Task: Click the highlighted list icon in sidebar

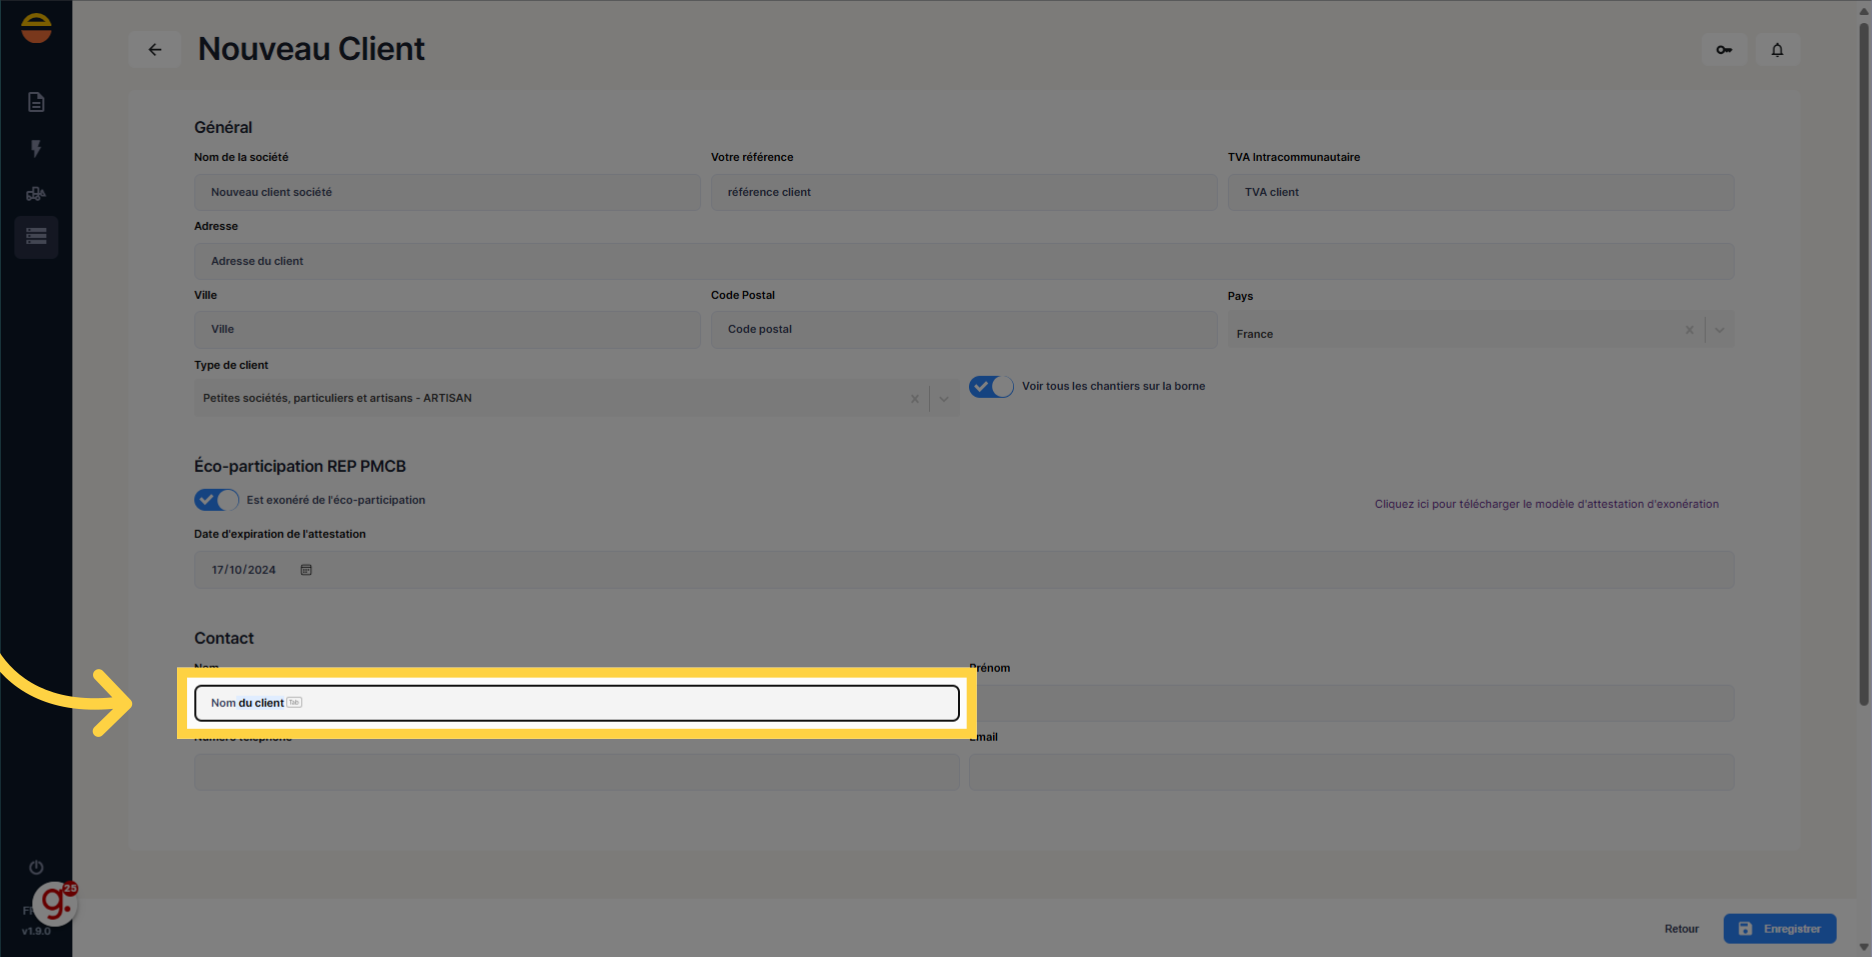Action: [x=36, y=237]
